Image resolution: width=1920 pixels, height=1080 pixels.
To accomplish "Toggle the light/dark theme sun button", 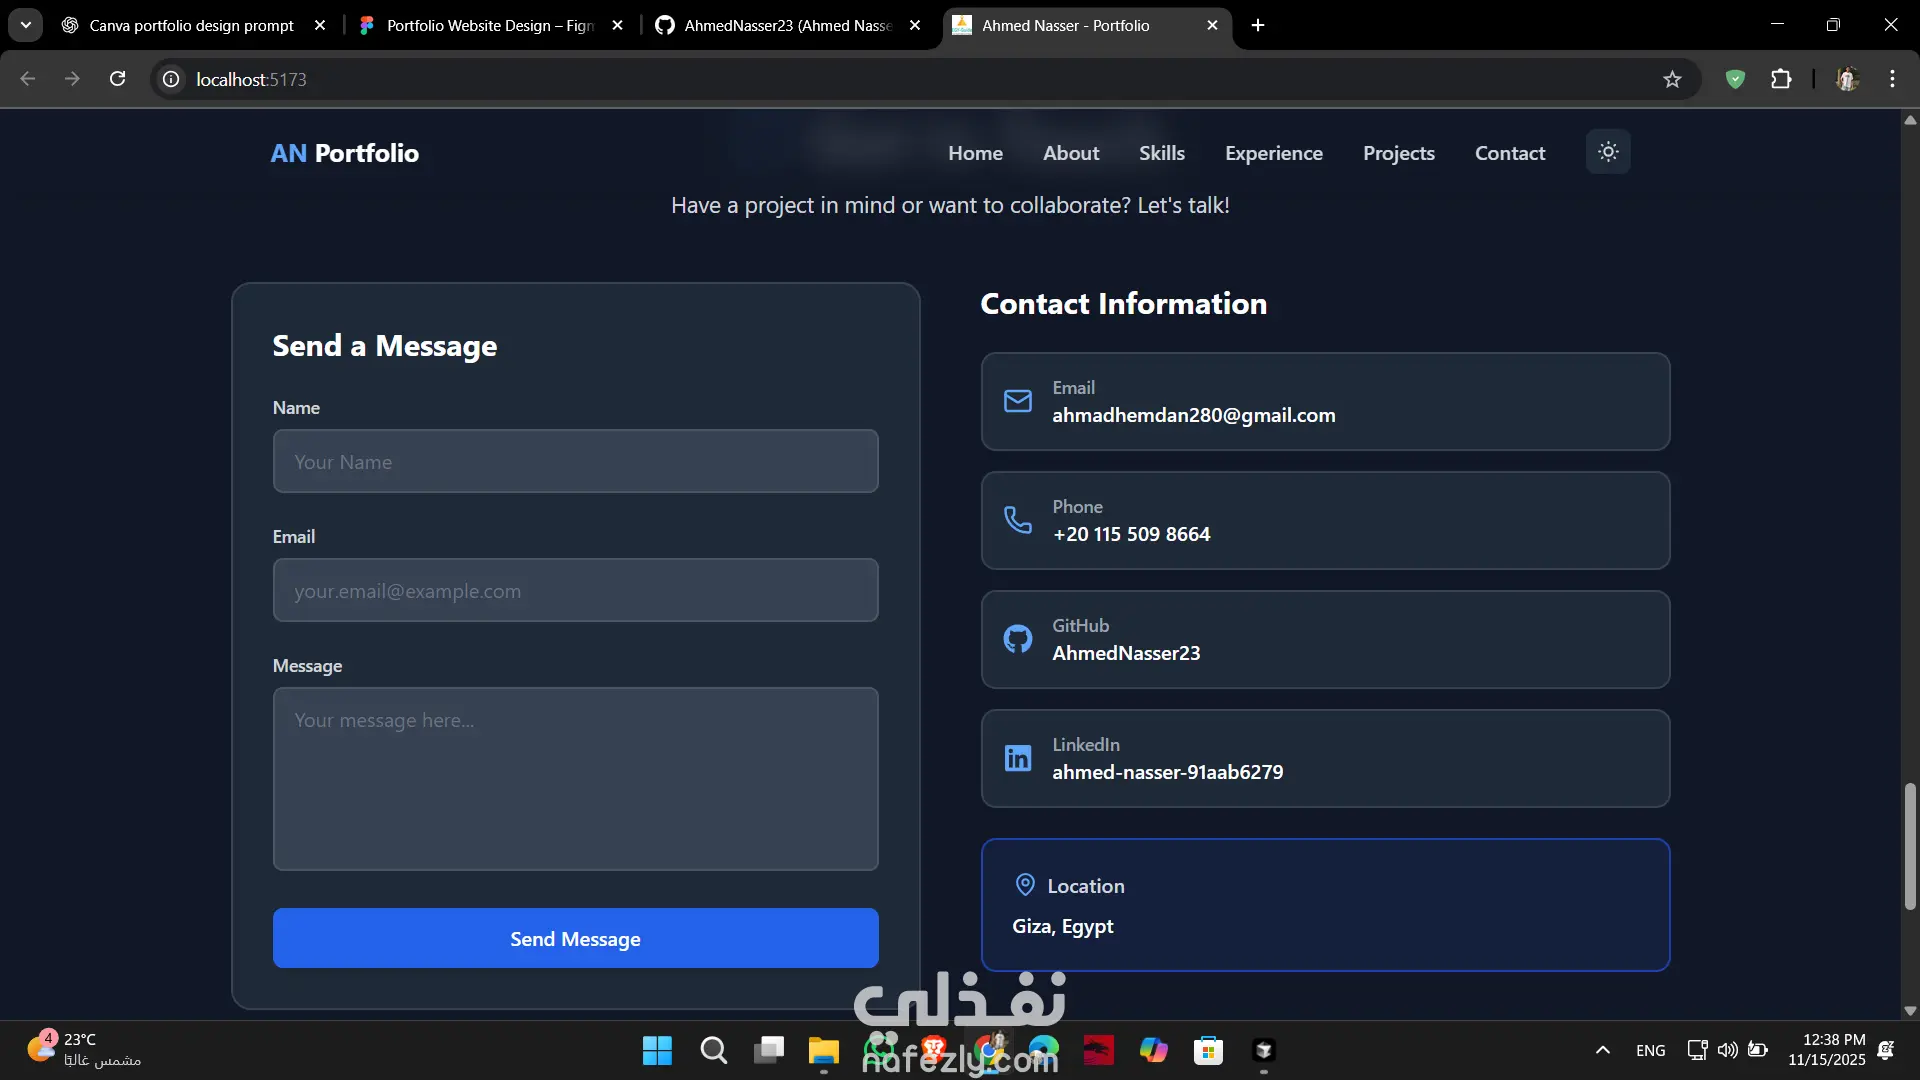I will click(x=1608, y=152).
